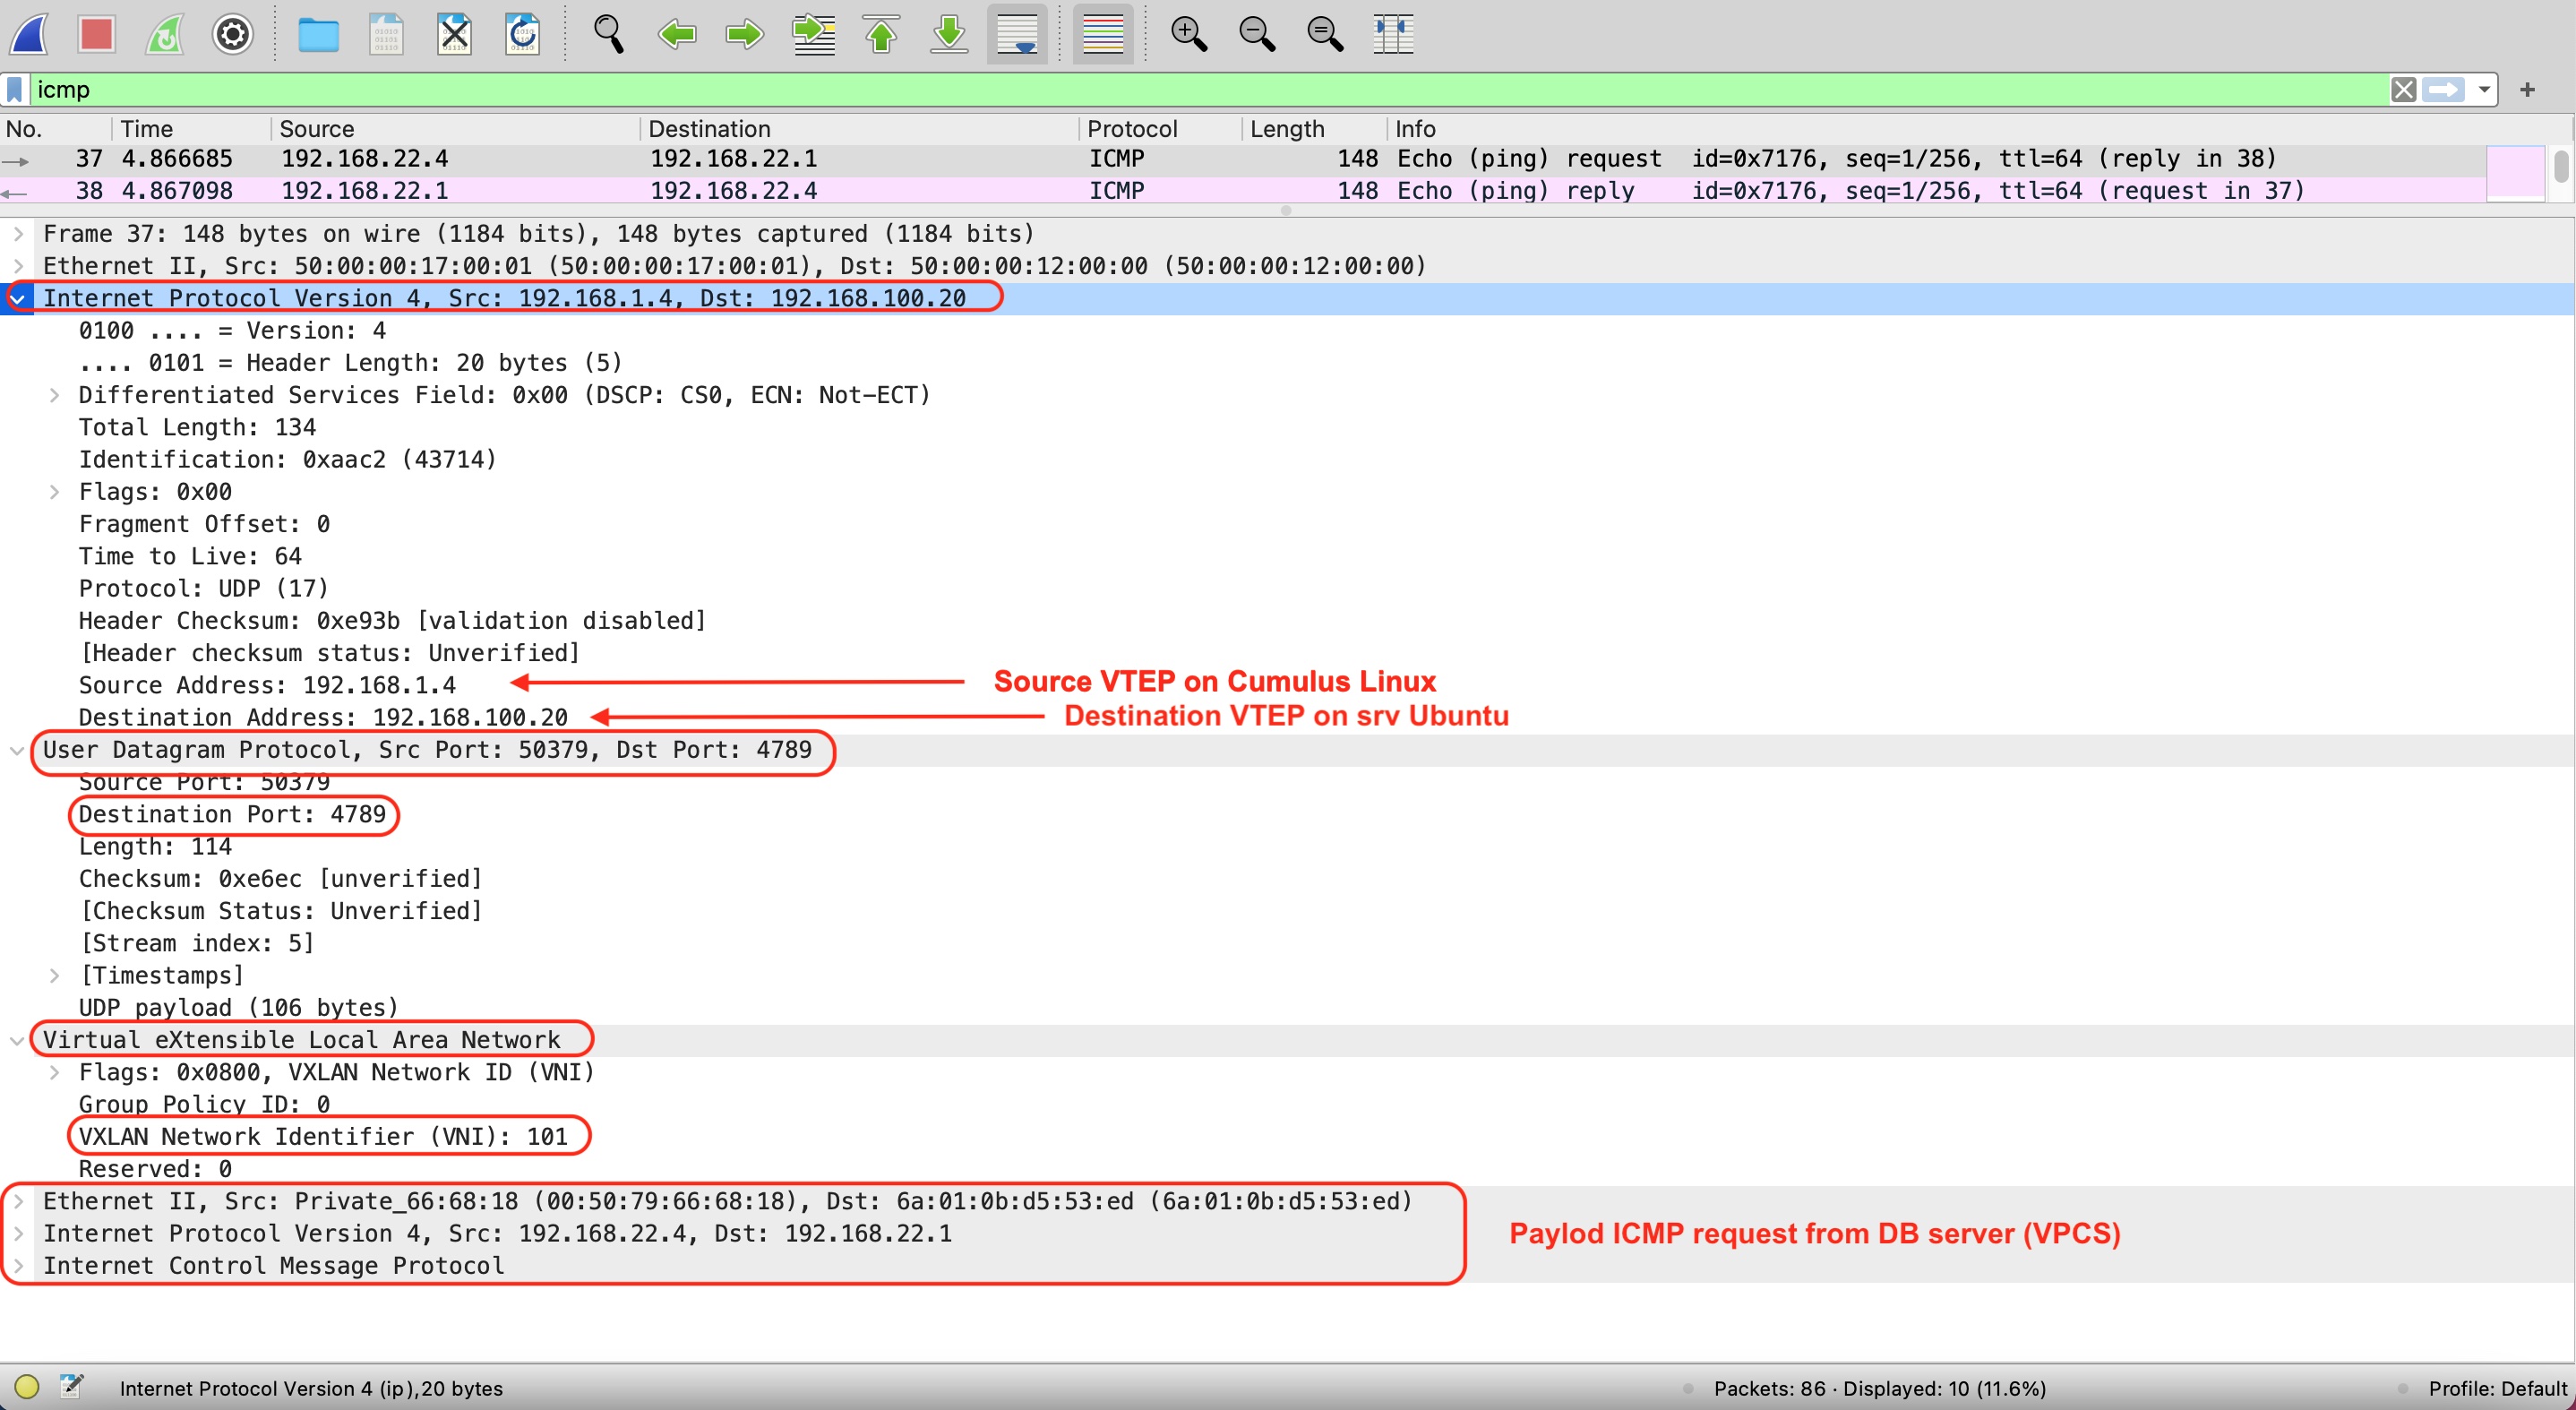The width and height of the screenshot is (2576, 1410).
Task: Stop capture with the red square icon
Action: click(x=97, y=35)
